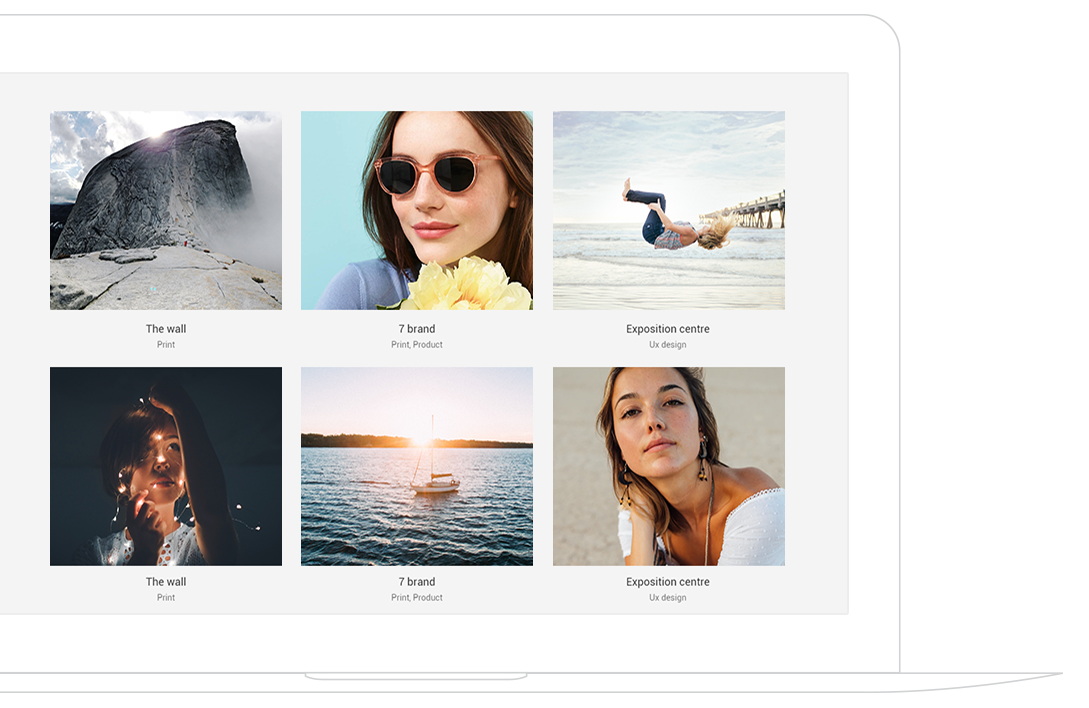Open the beach pier jumping photo
This screenshot has height=708, width=1089.
pos(669,211)
